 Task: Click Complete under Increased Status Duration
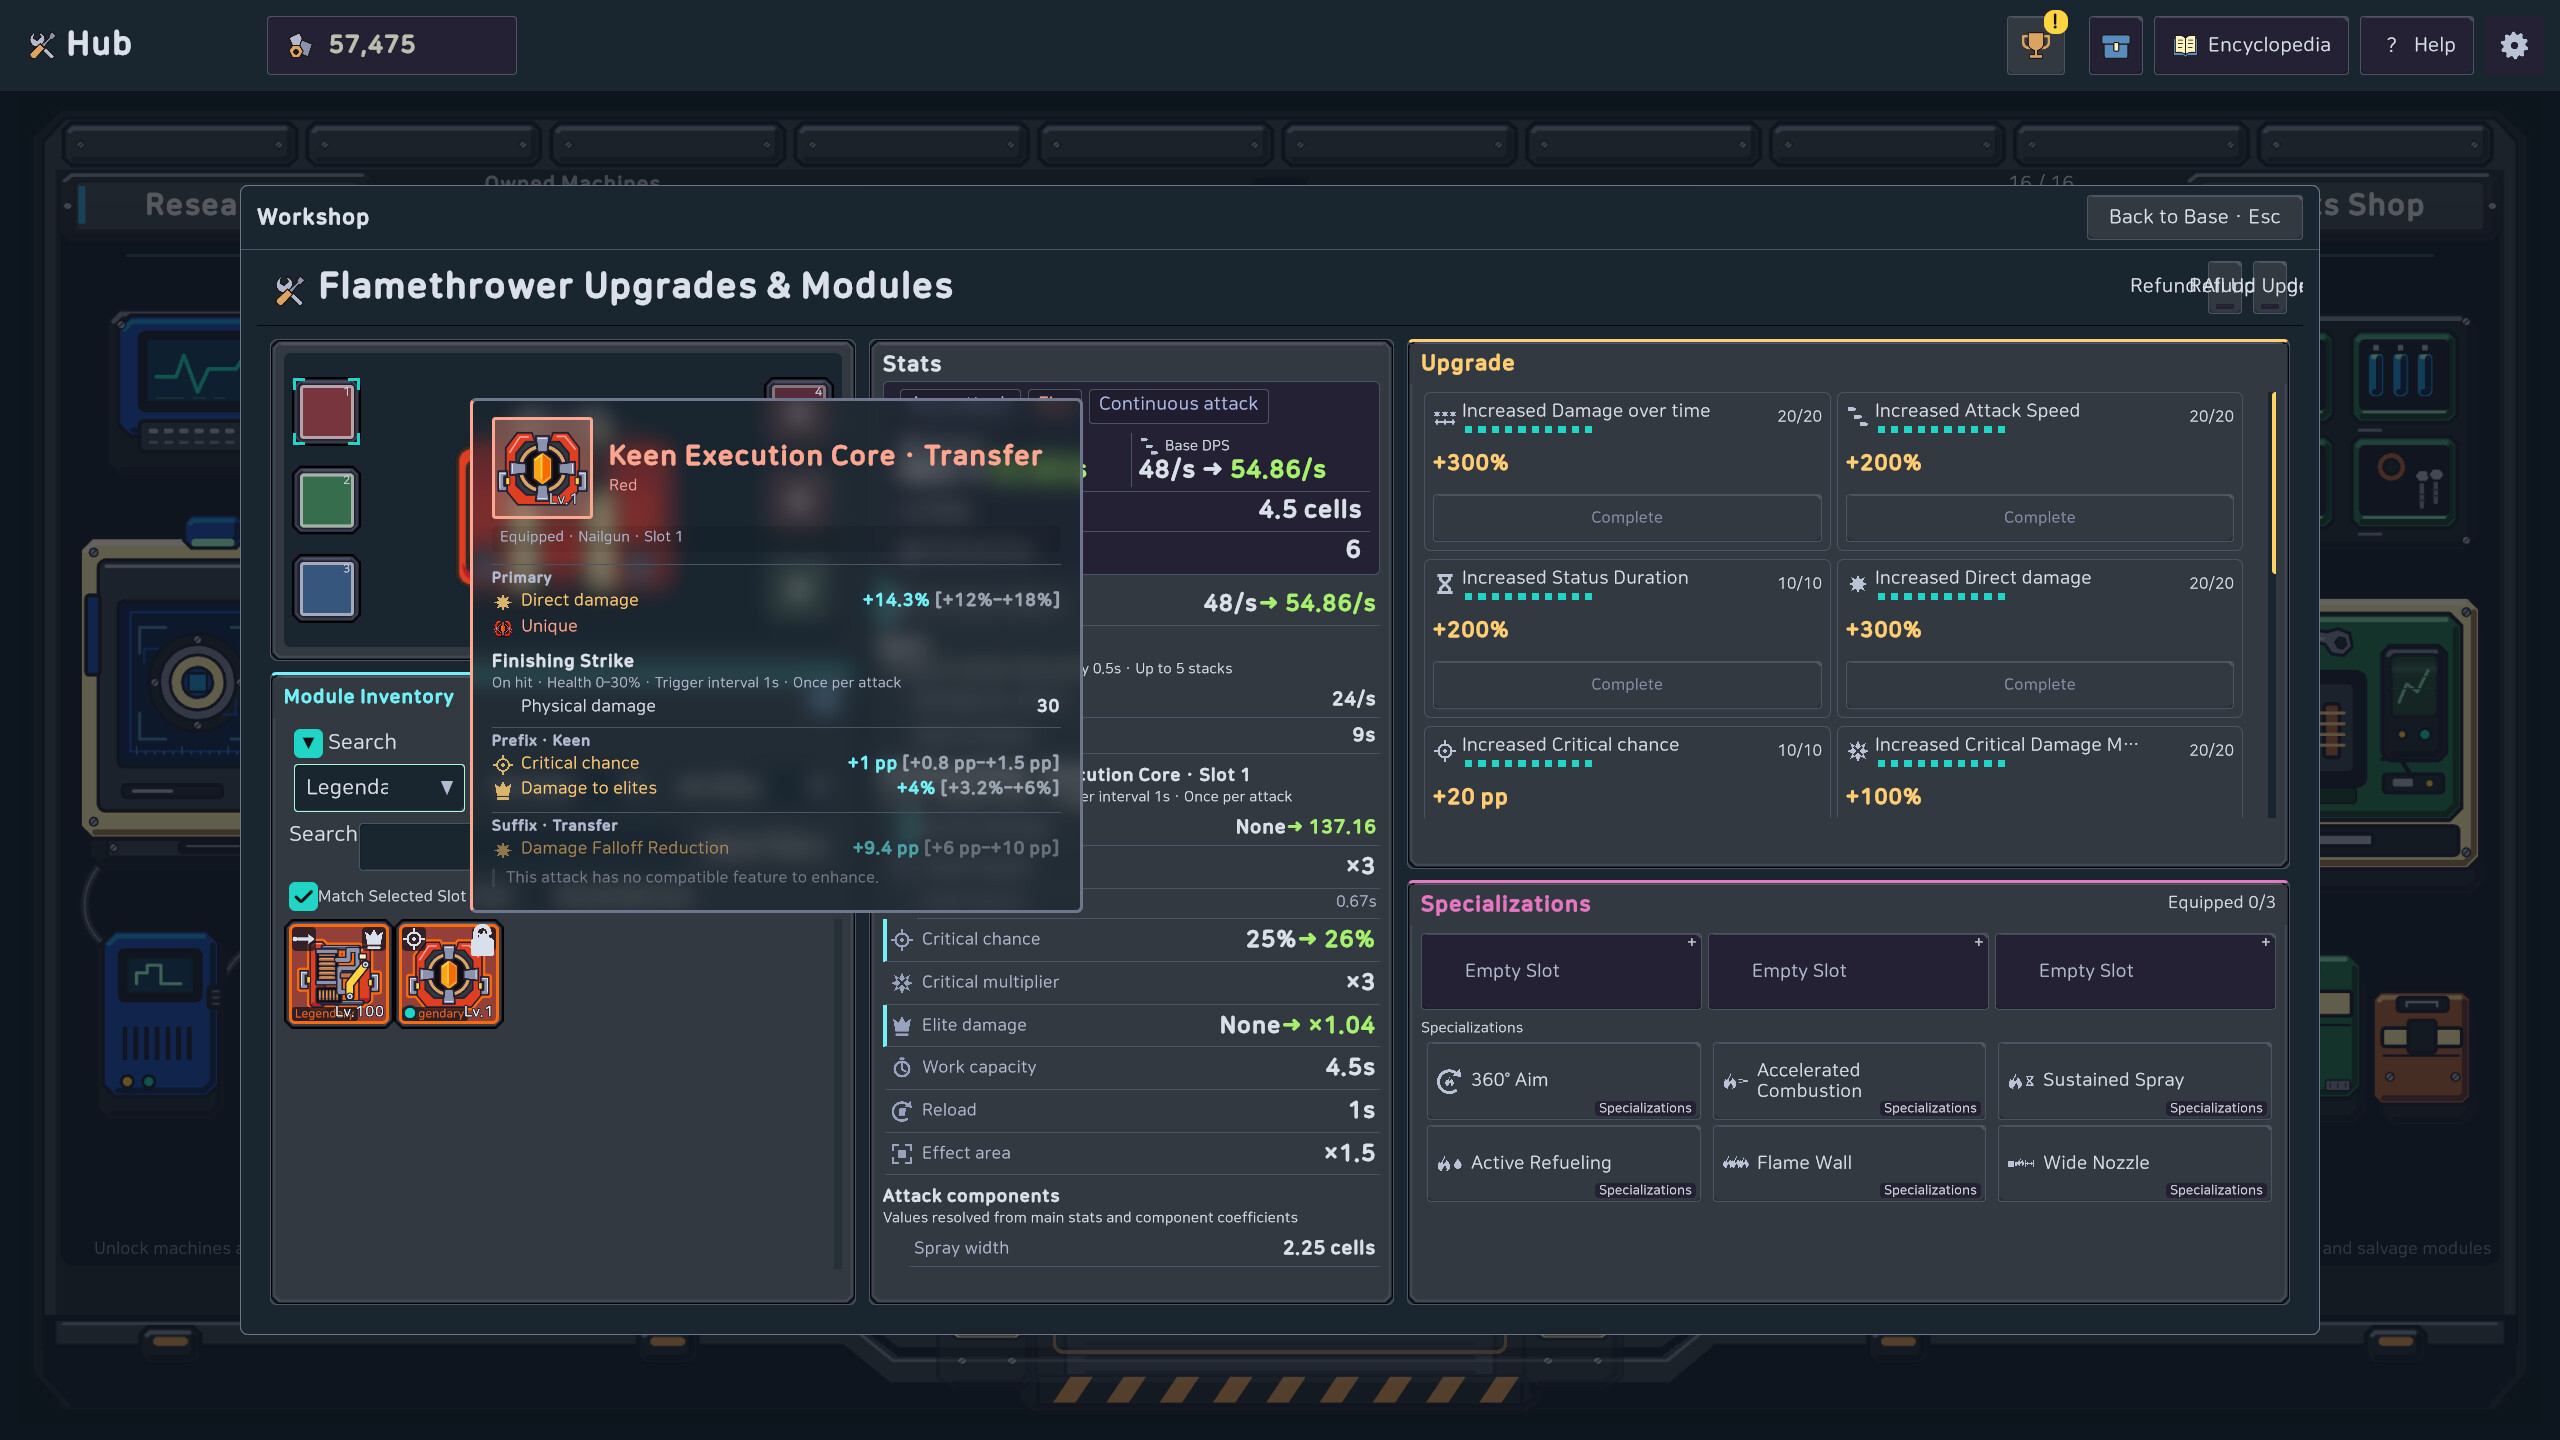click(1626, 684)
